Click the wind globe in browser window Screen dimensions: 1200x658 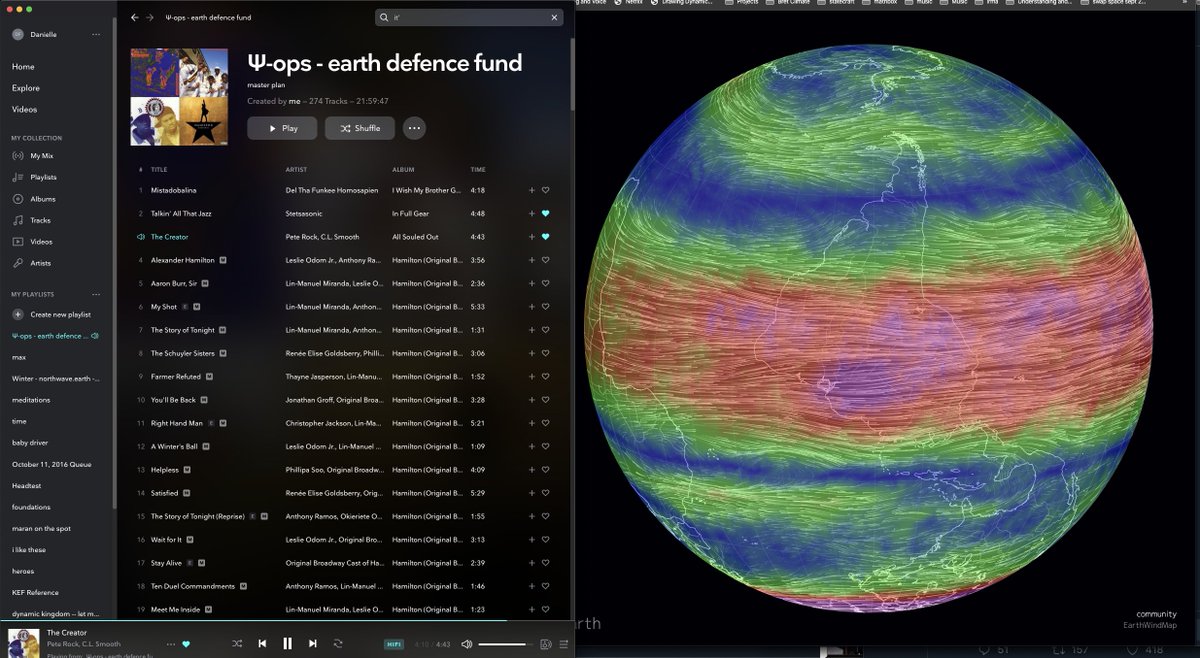coord(868,327)
